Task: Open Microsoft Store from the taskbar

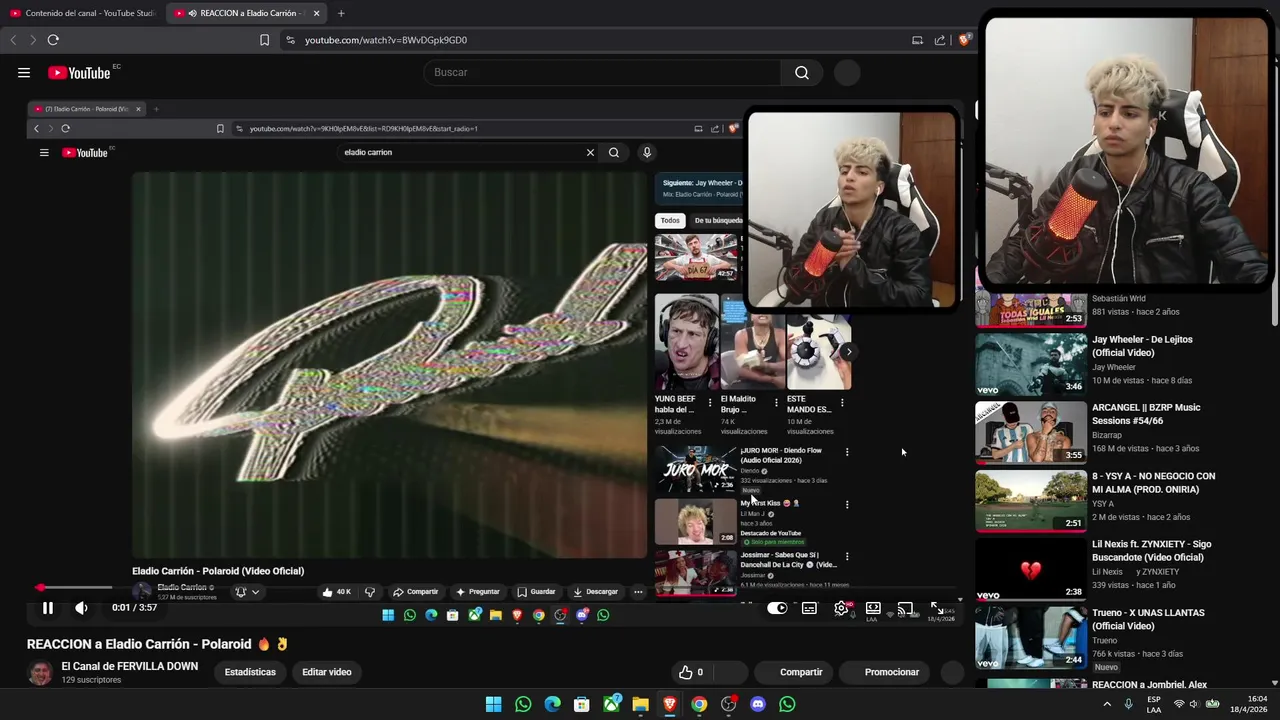Action: click(581, 704)
